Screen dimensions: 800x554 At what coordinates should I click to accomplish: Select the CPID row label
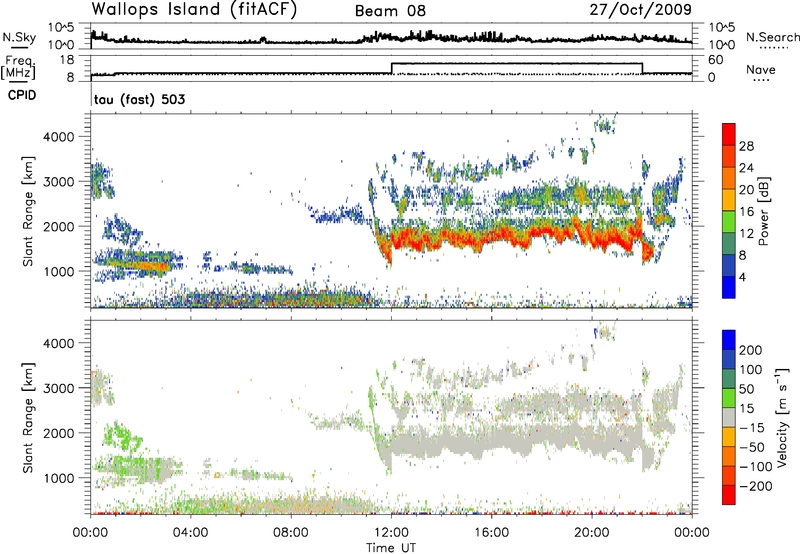(22, 95)
